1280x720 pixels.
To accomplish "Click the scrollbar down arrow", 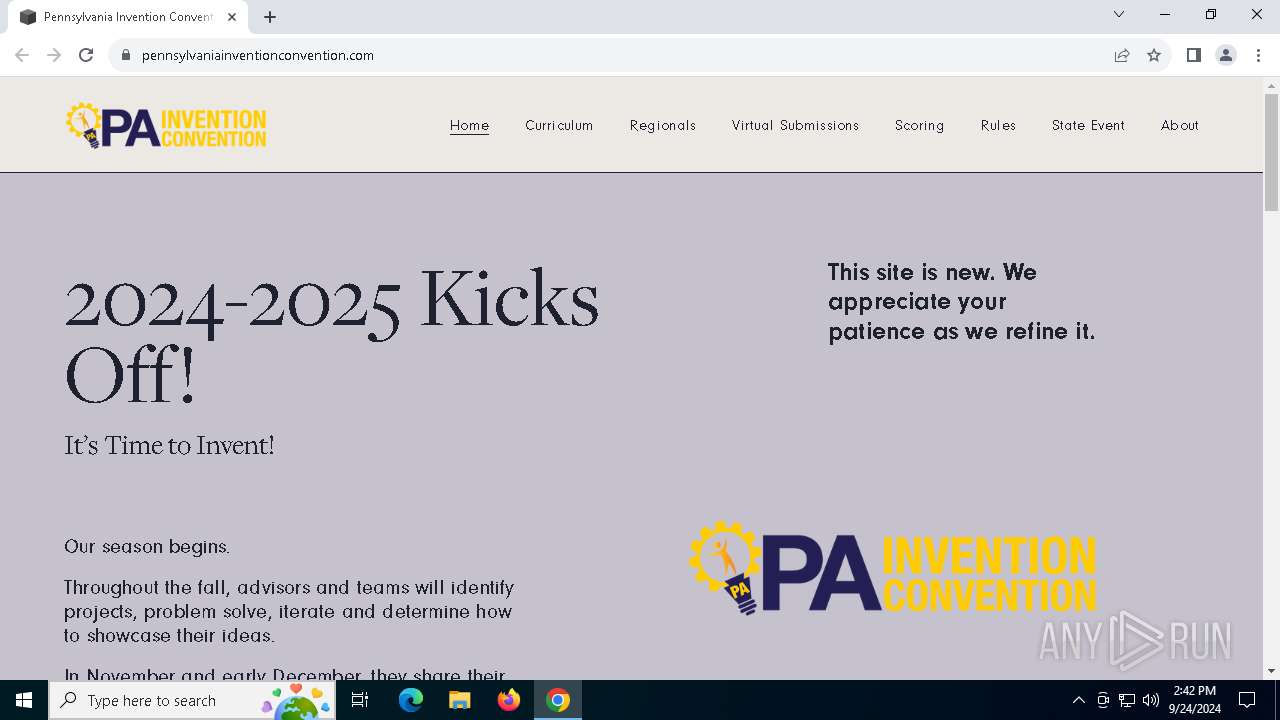I will 1271,671.
